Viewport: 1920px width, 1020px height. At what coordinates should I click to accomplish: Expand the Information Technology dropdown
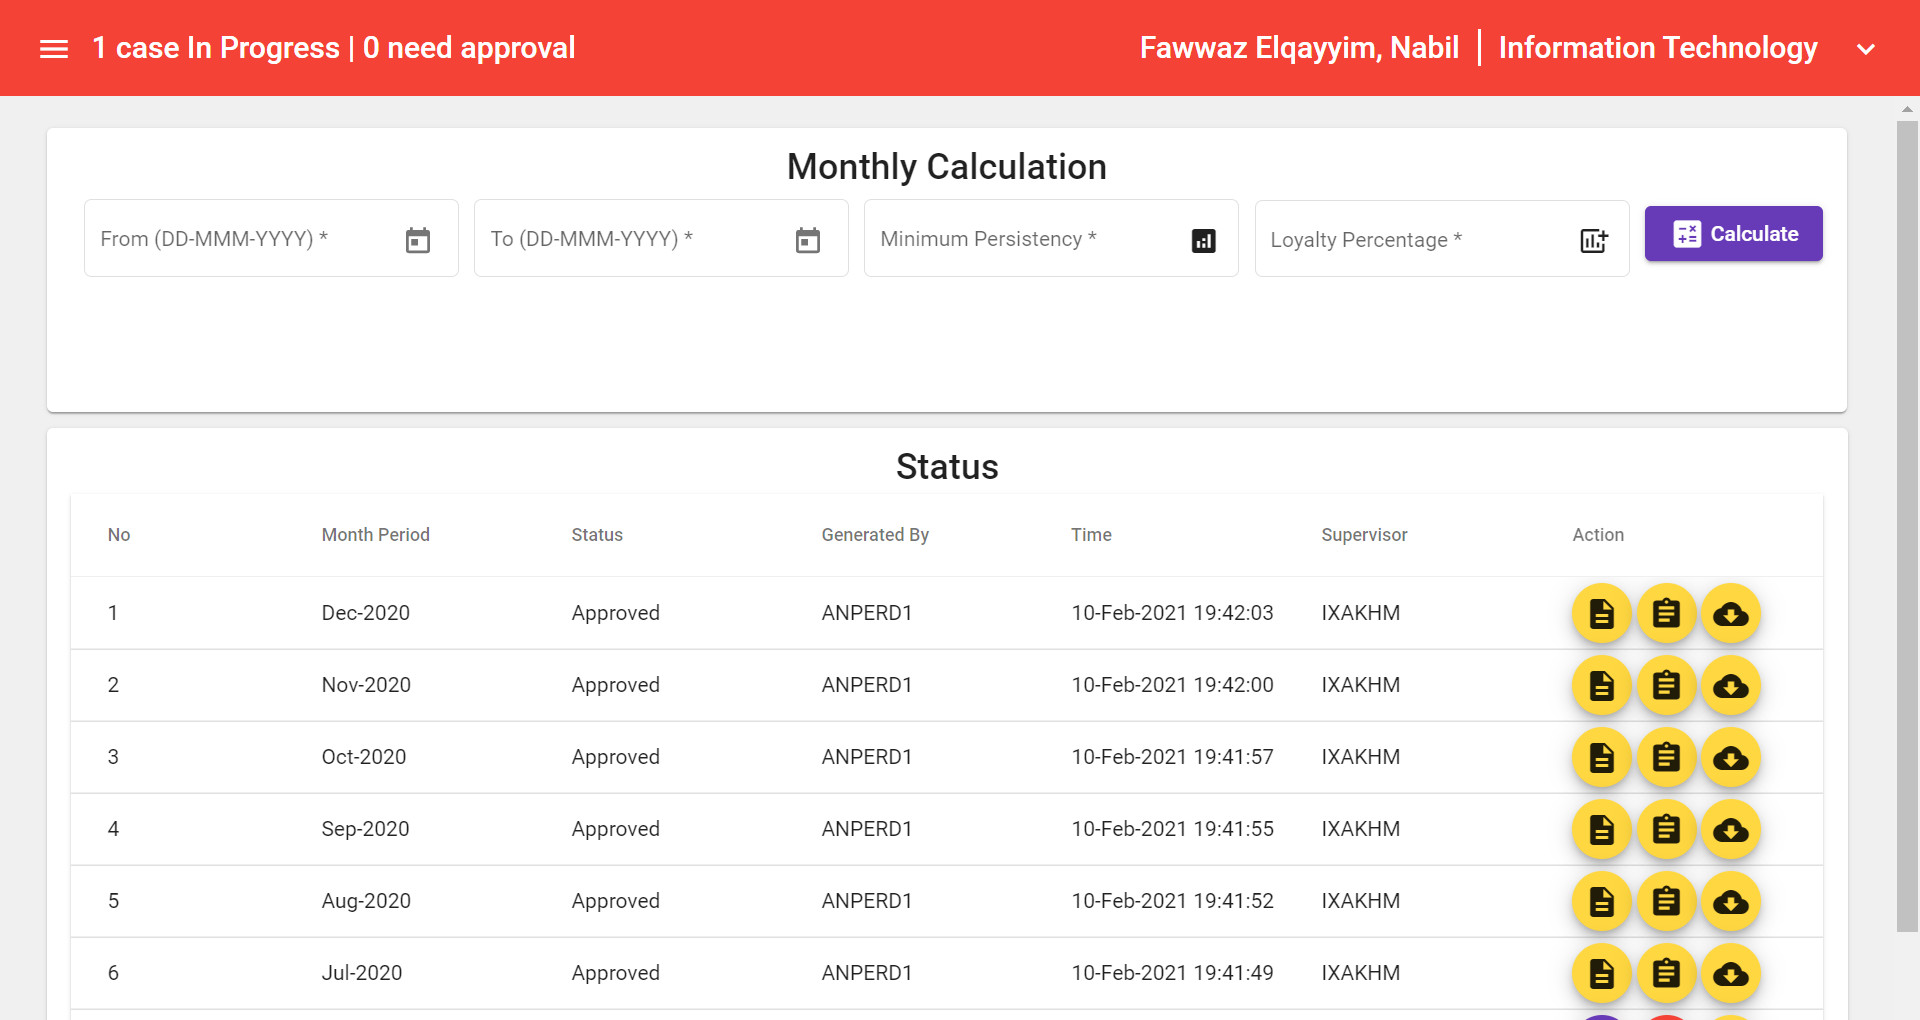(x=1866, y=48)
